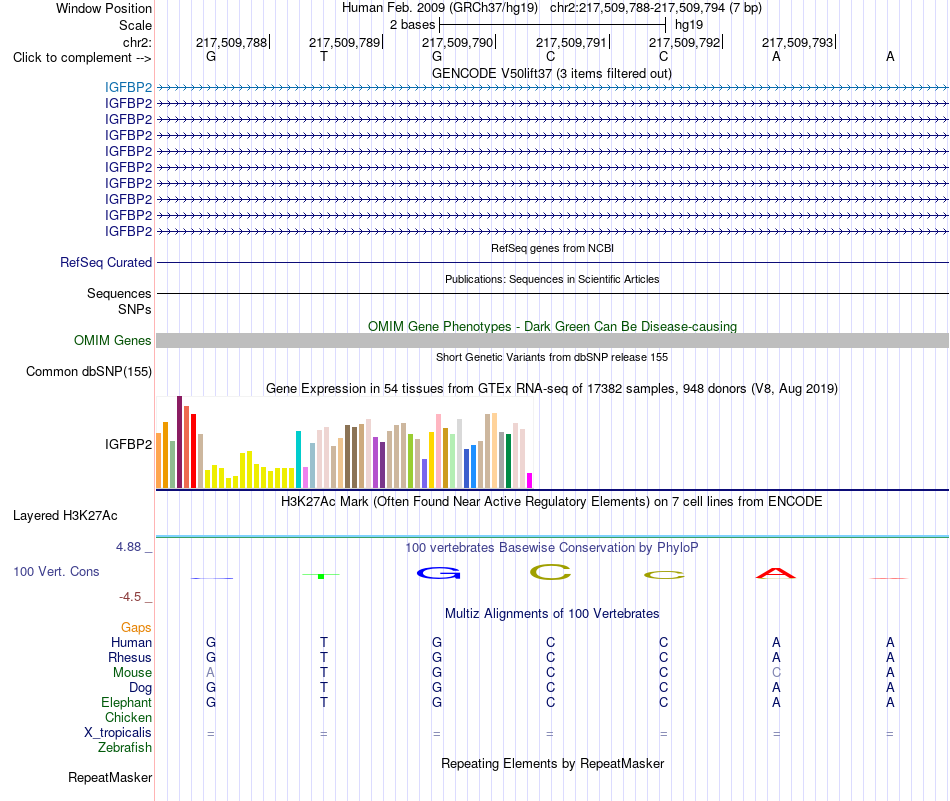
Task: Click the 100 Vert. Cons label
Action: click(x=56, y=571)
